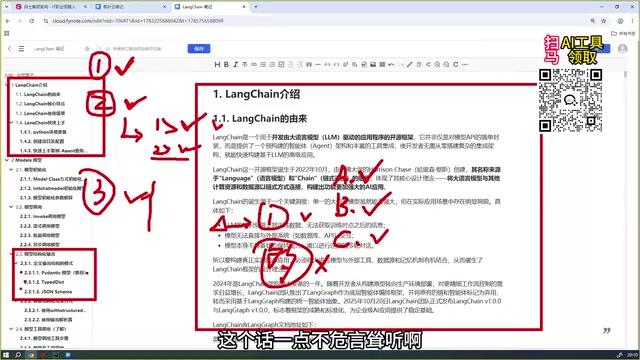Viewport: 640px width, 360px height.
Task: Open the tab list dropdown in Chrome
Action: click(6, 7)
